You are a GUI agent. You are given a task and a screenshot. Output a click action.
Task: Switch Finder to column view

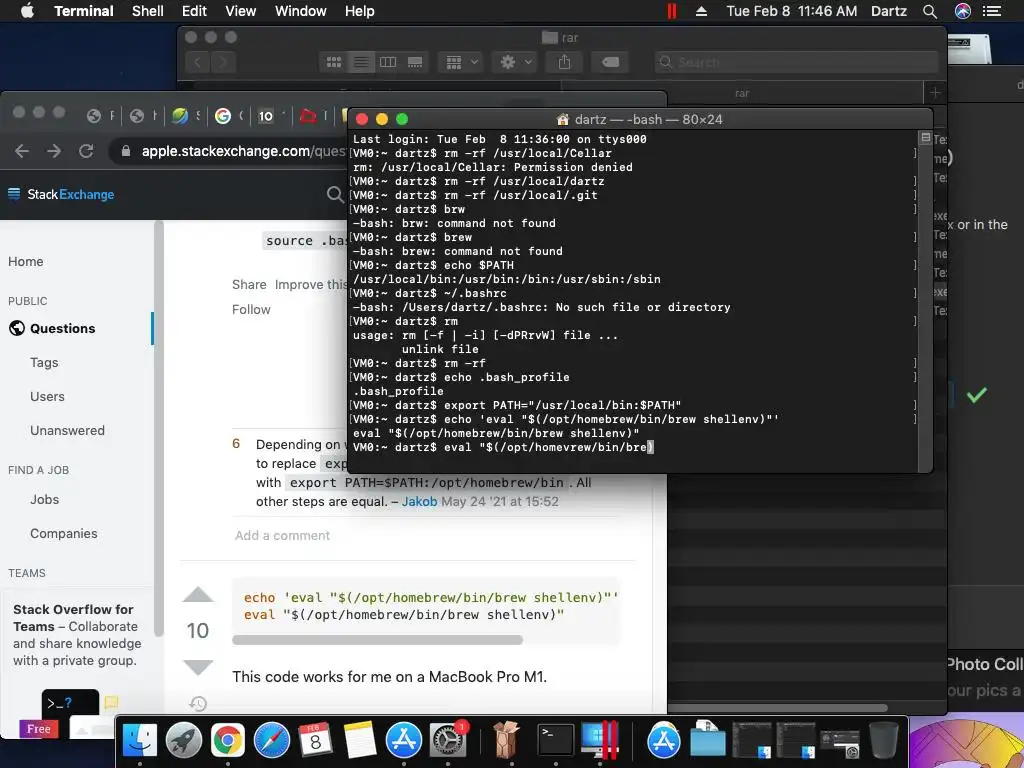(388, 62)
